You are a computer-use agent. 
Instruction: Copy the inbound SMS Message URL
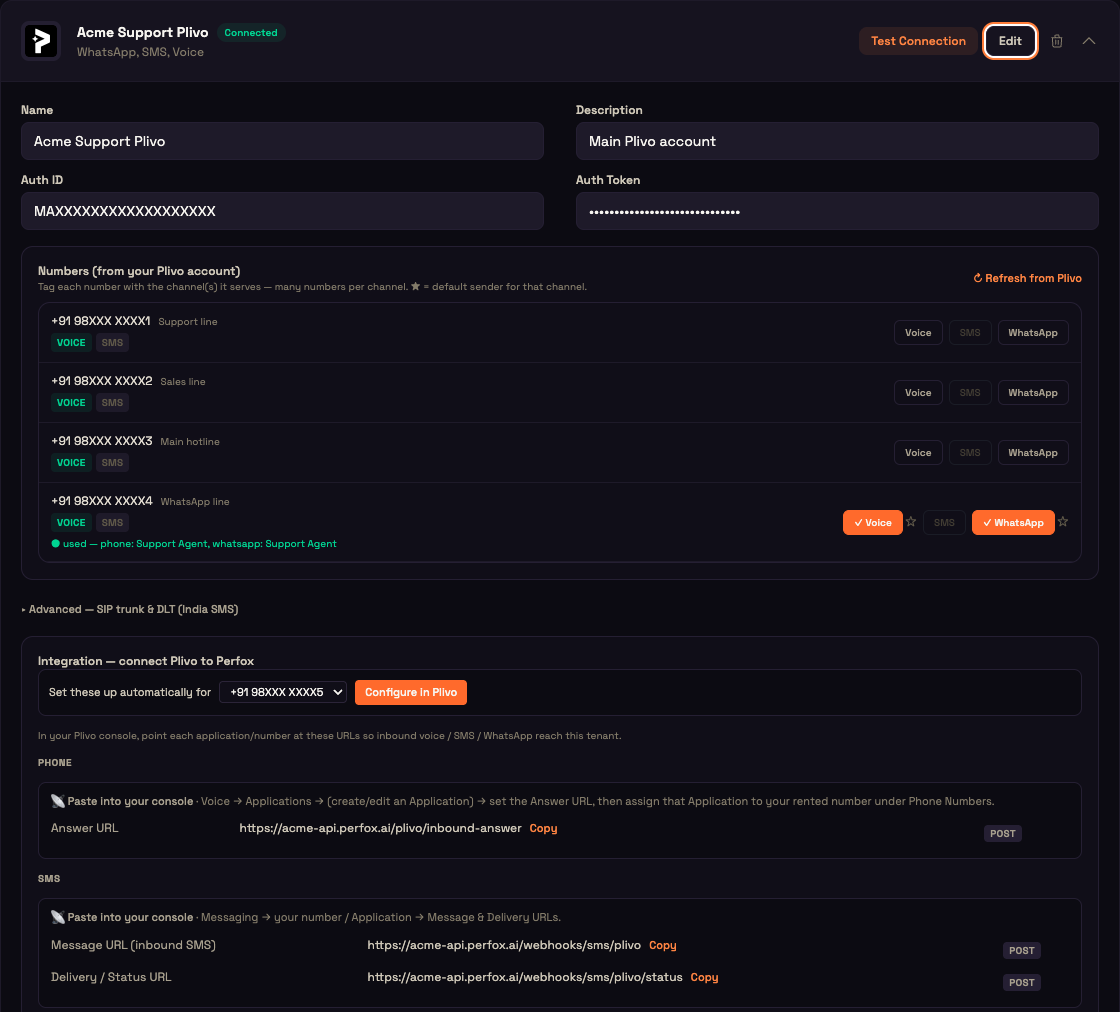click(662, 946)
